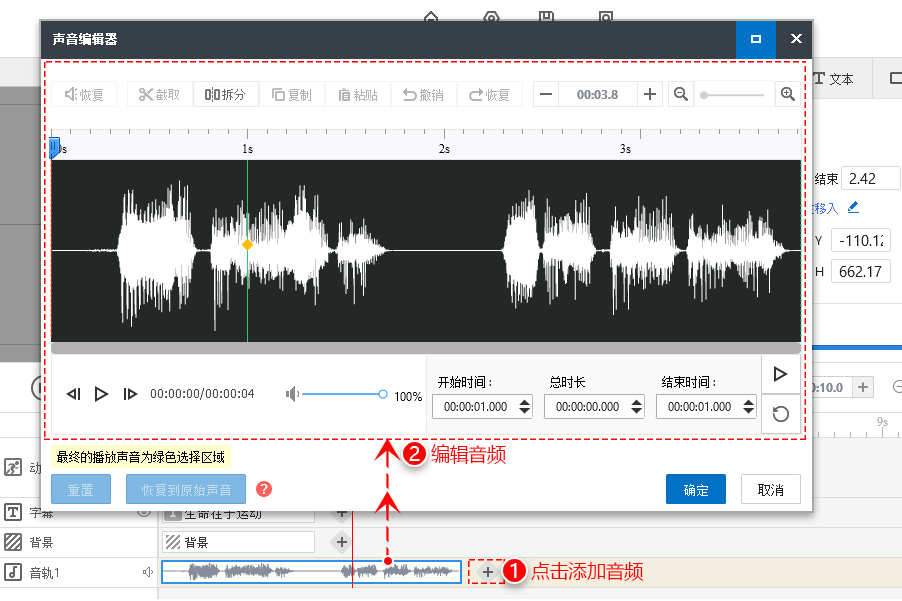Click the 撤销 (undo) icon

(424, 93)
